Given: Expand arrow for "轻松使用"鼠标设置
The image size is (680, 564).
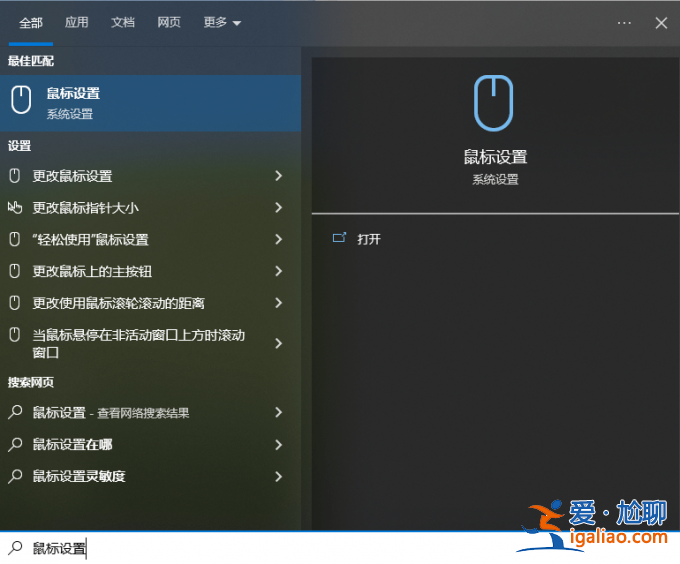Looking at the screenshot, I should [278, 239].
